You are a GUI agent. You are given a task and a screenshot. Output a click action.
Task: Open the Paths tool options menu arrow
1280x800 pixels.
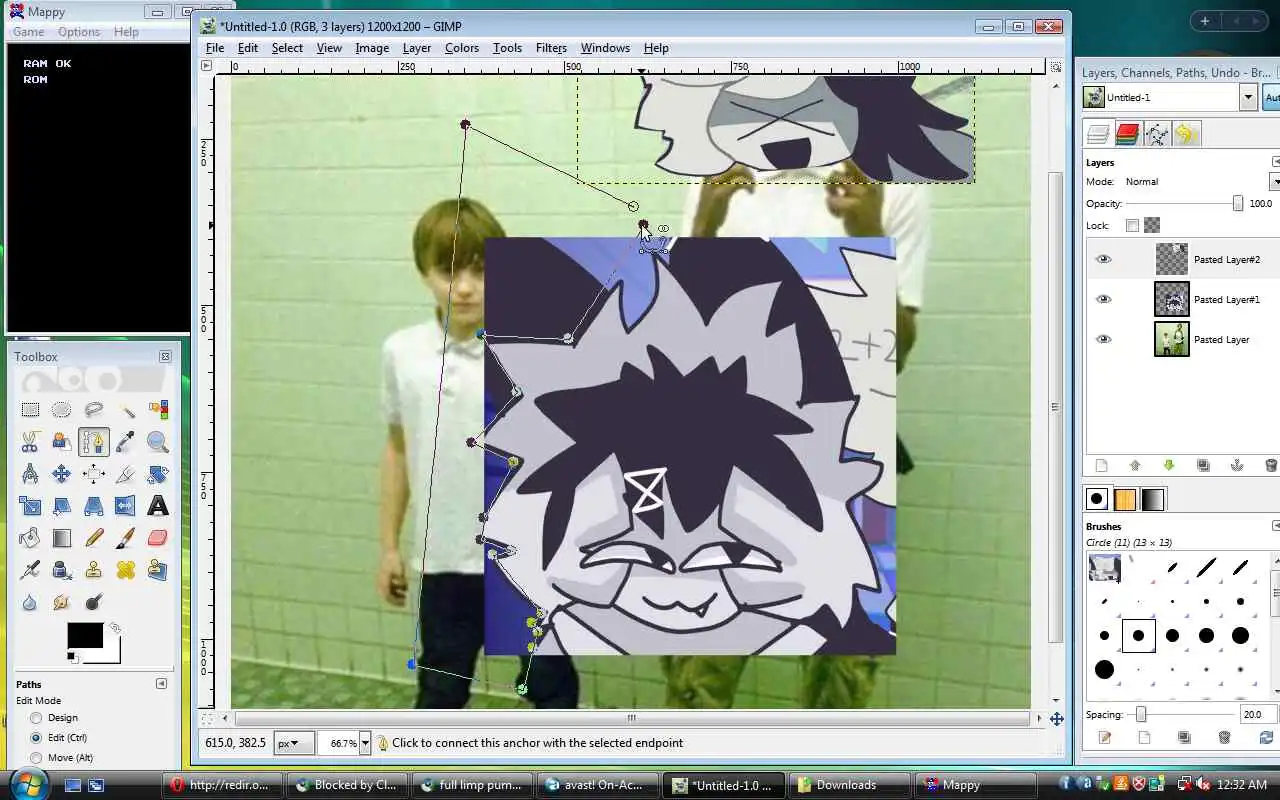click(161, 684)
